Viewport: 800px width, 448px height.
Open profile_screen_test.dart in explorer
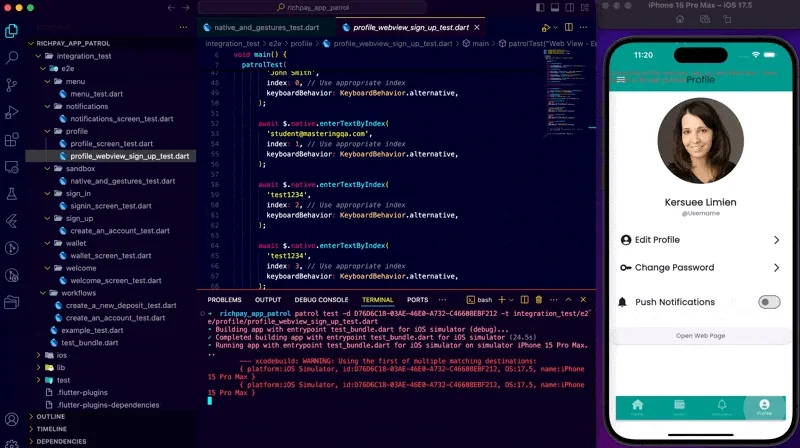pyautogui.click(x=111, y=143)
